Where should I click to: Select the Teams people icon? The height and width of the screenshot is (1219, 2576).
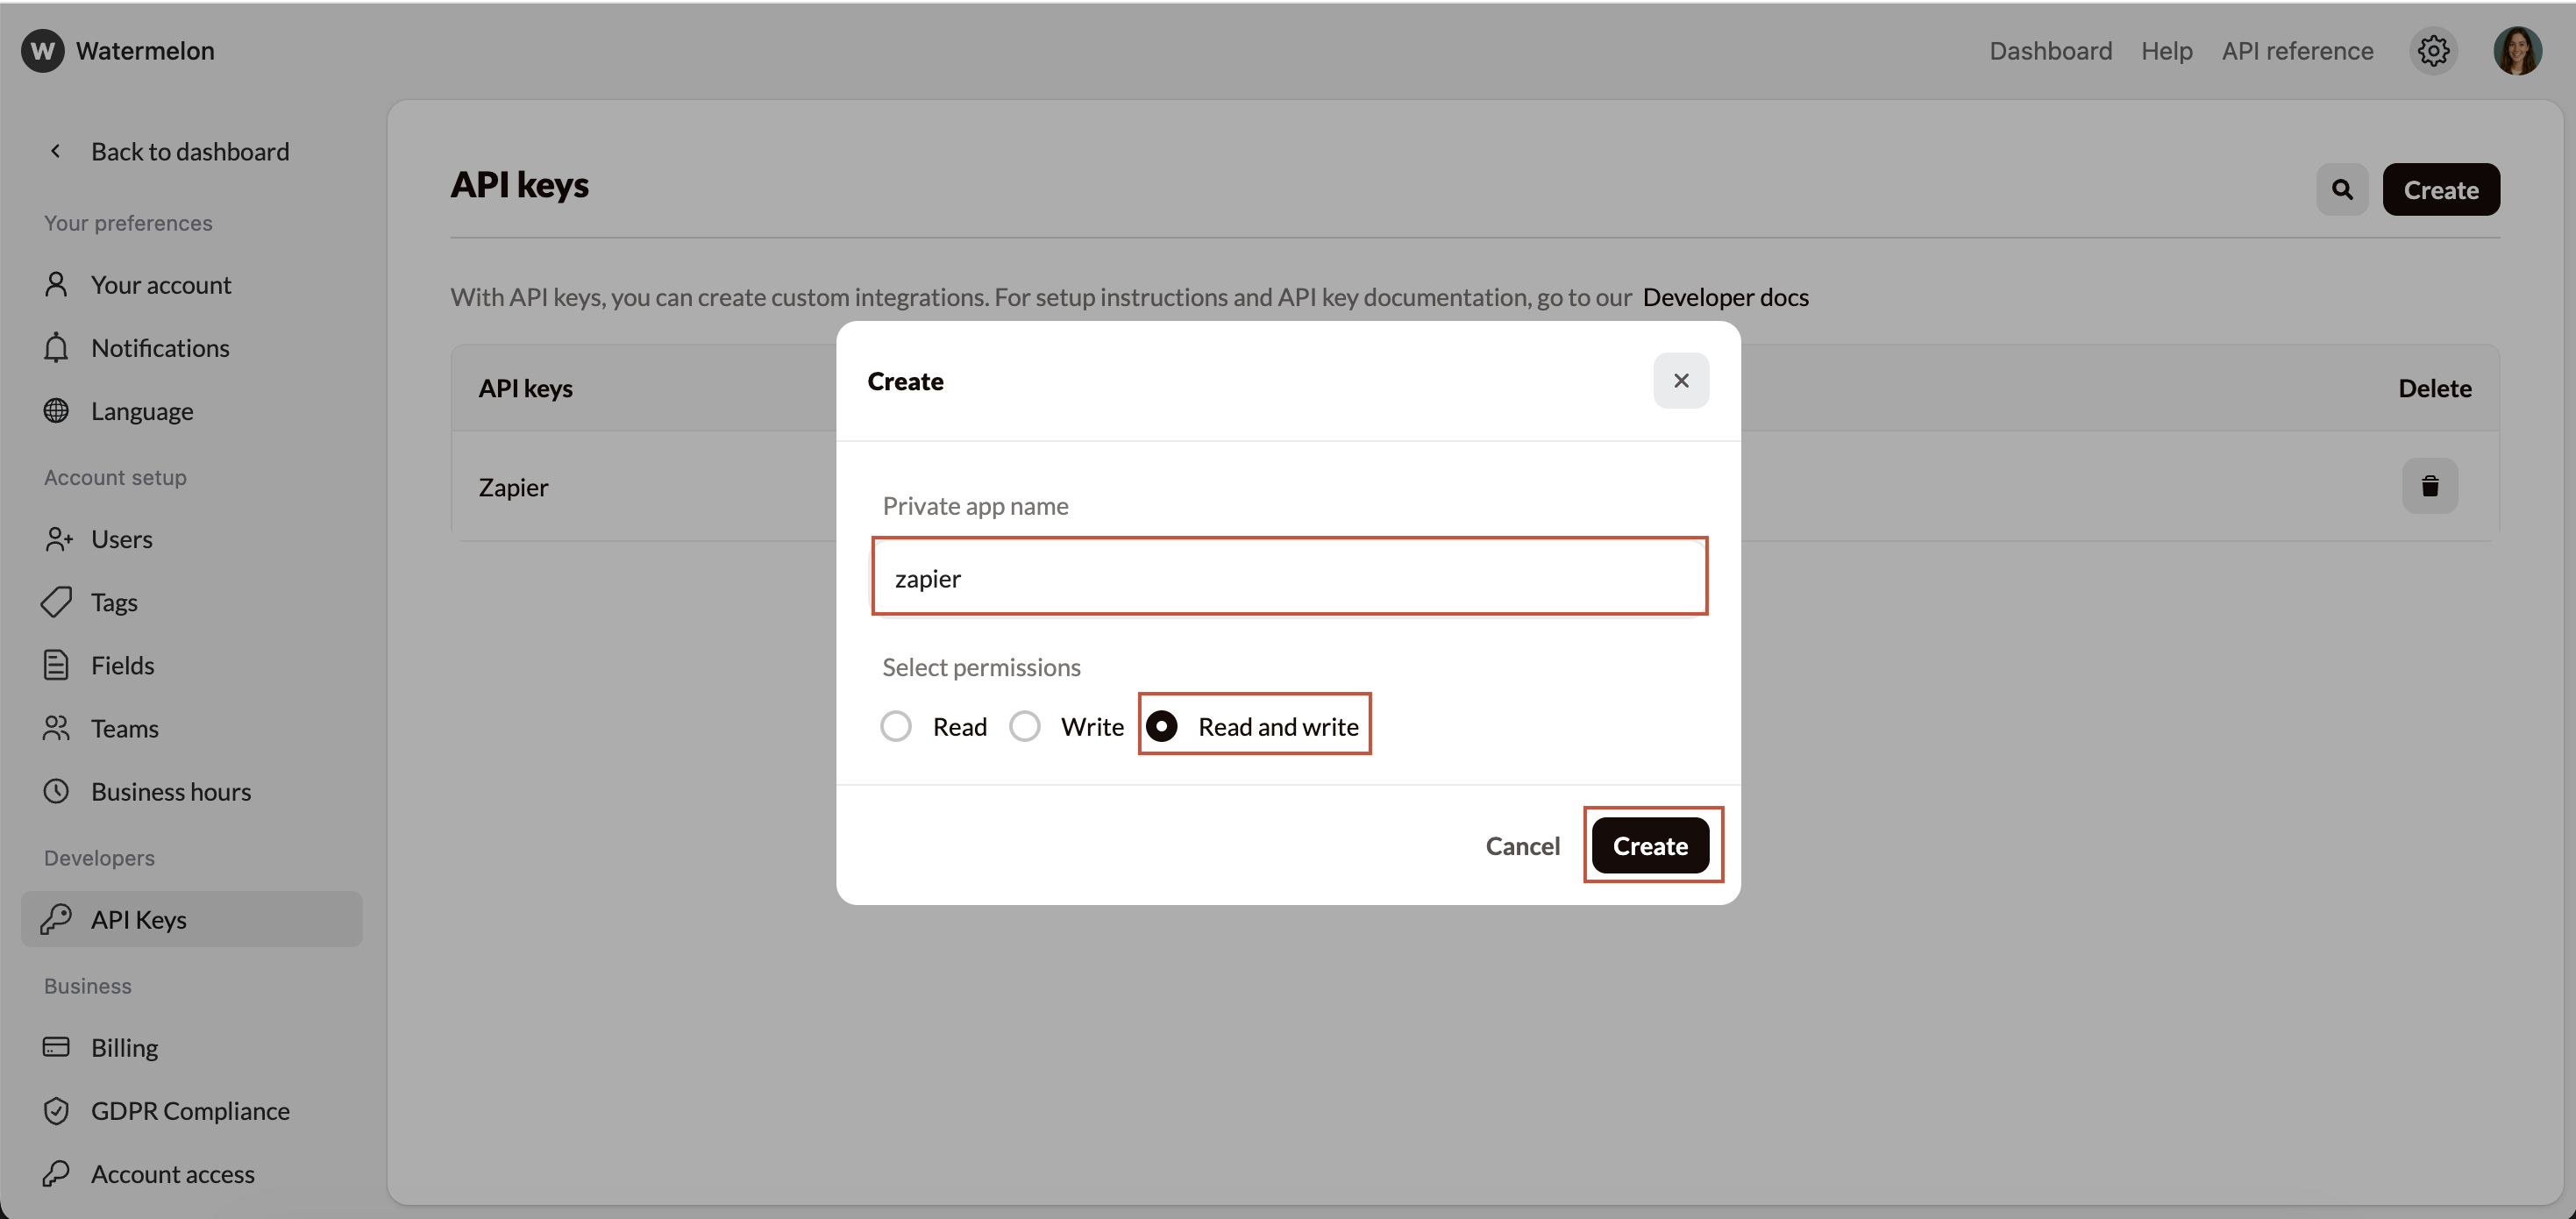pos(57,728)
